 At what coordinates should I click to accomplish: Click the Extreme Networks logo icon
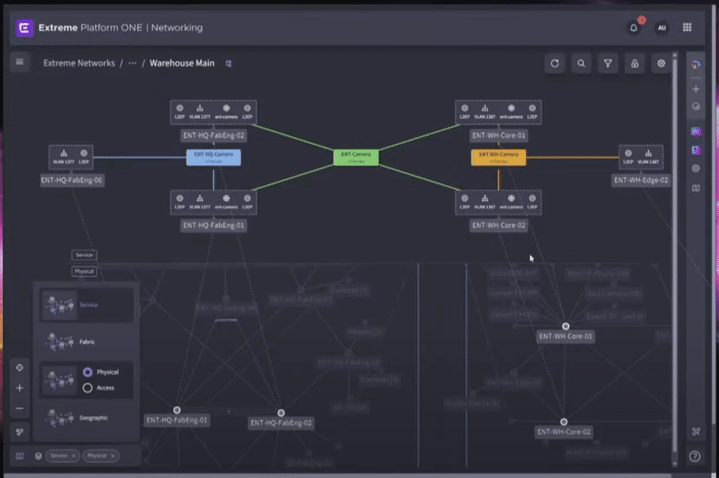(x=24, y=28)
